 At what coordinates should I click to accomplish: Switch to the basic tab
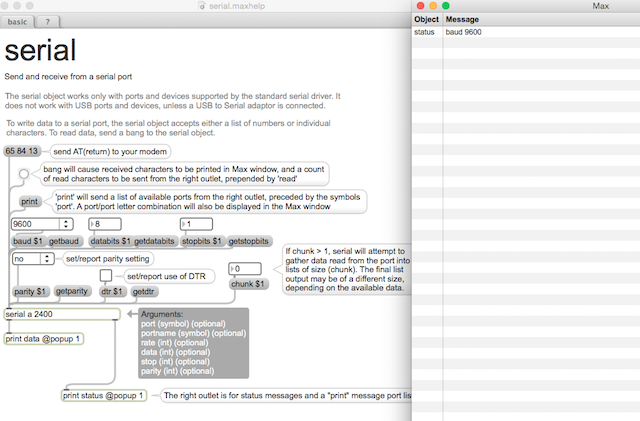17,22
